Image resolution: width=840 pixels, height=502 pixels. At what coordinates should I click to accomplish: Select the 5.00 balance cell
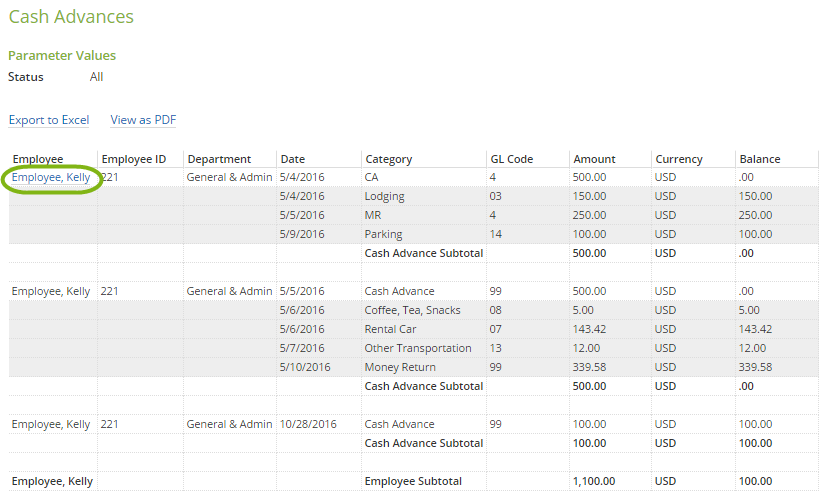coord(749,310)
